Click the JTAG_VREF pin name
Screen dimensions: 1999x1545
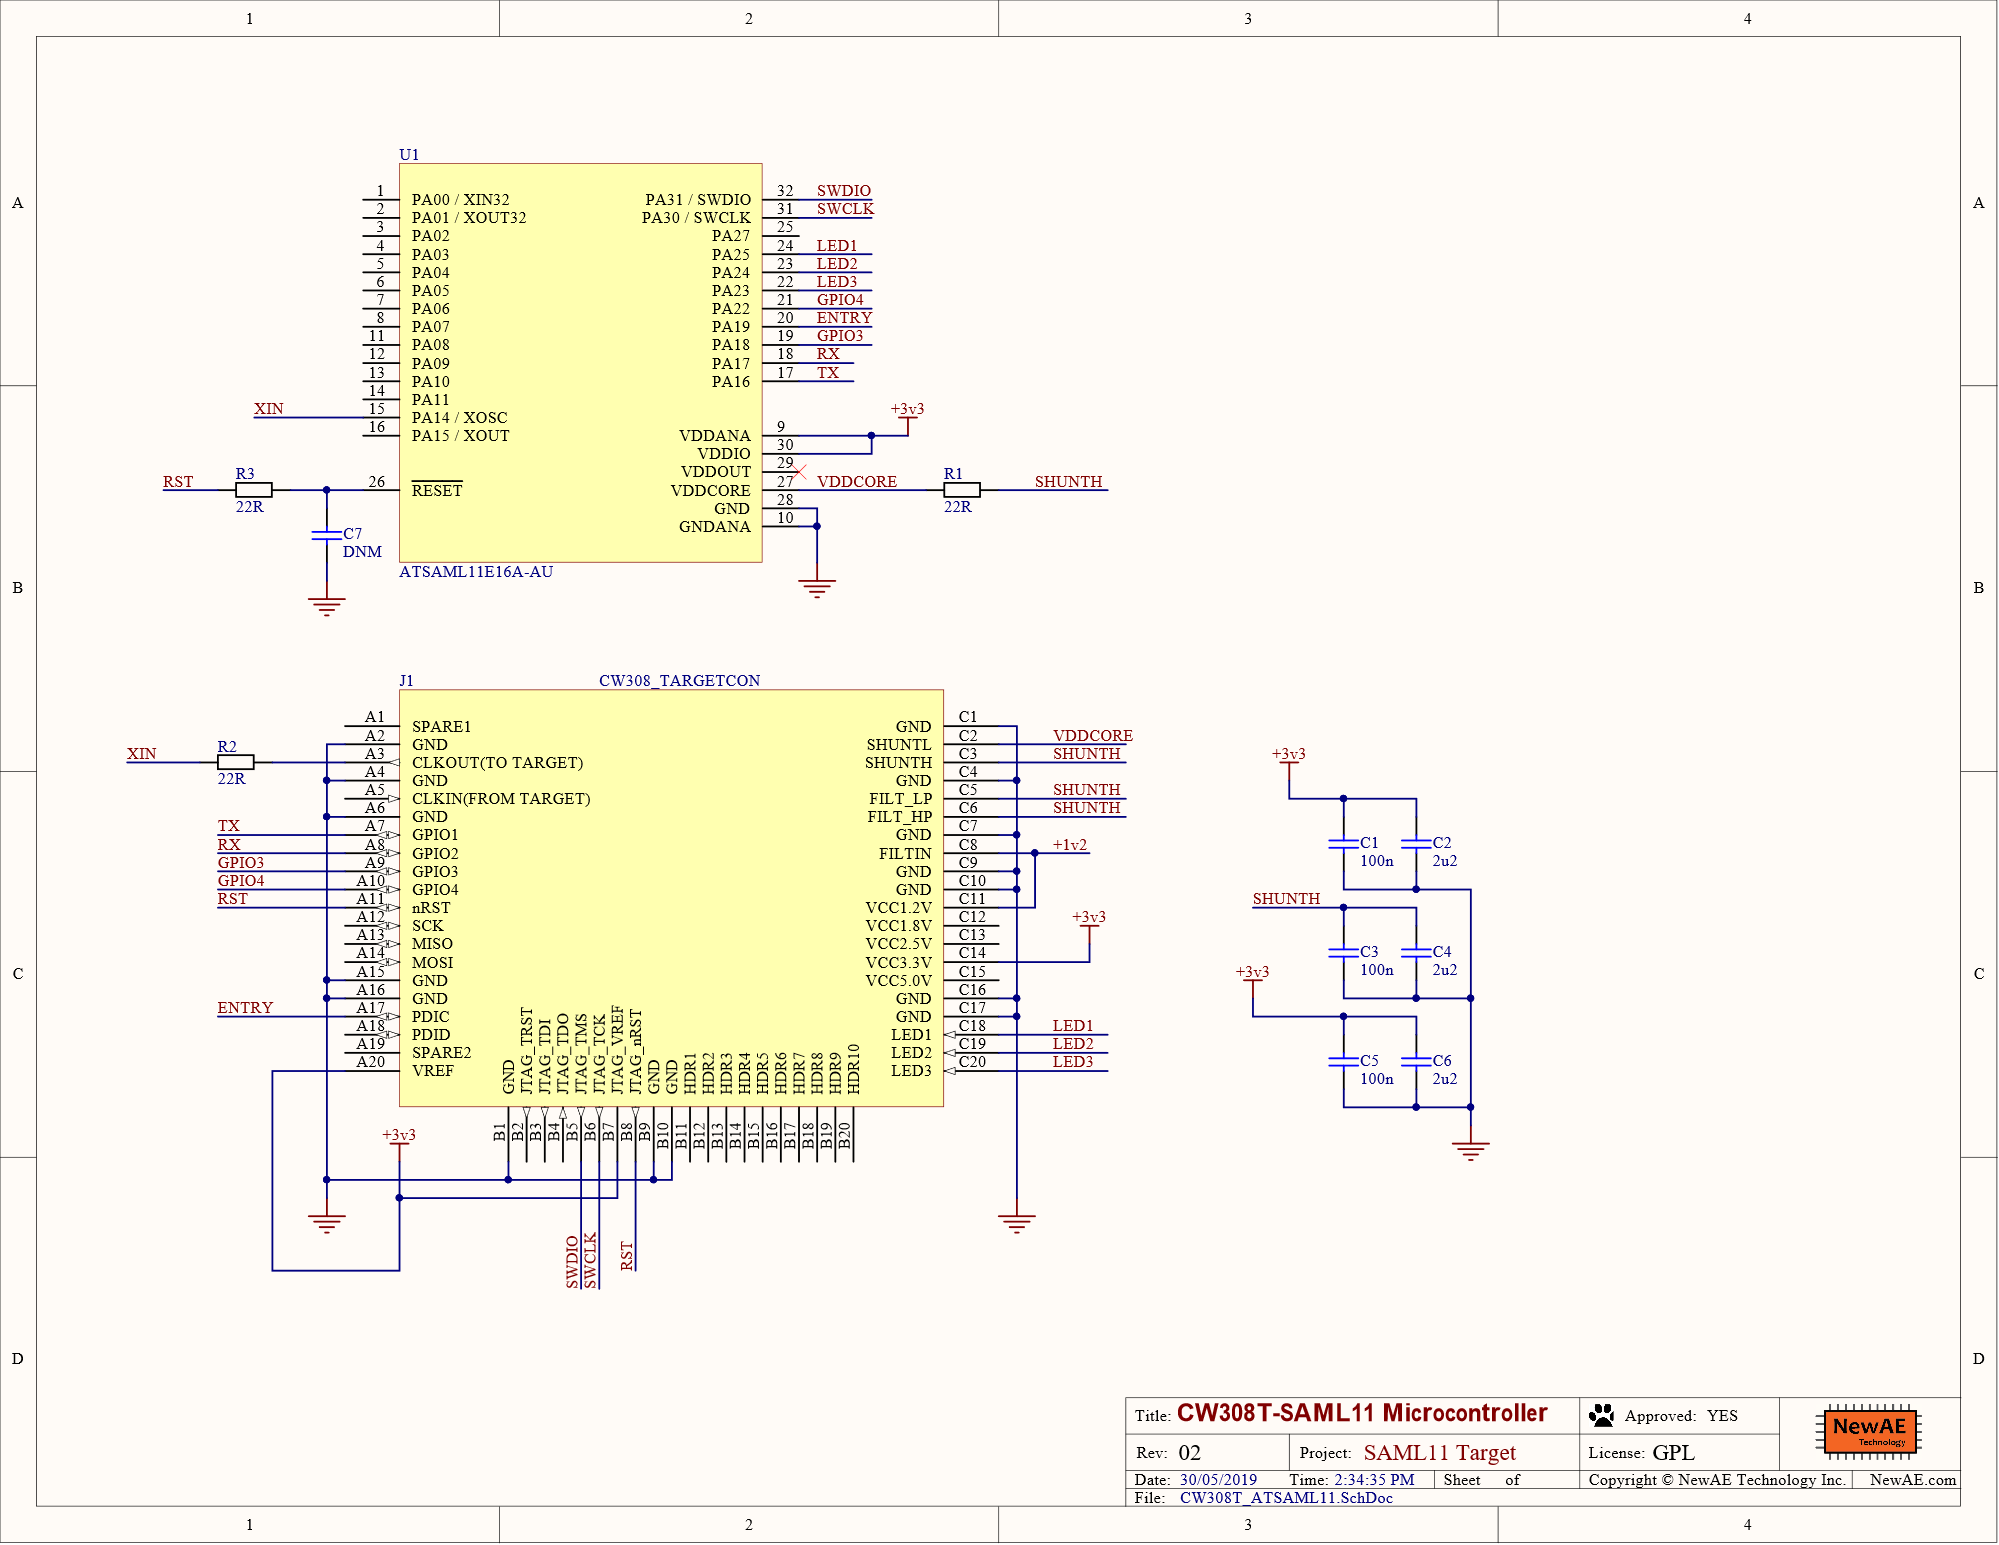coord(617,1049)
